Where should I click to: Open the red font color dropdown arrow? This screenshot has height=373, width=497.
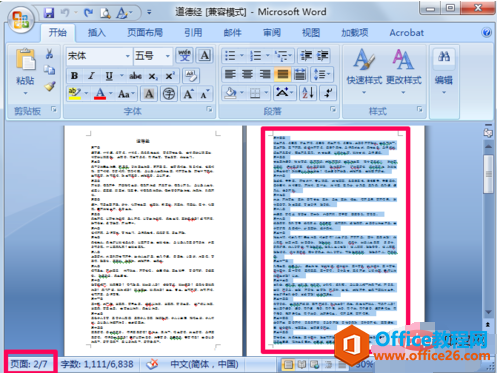click(111, 94)
